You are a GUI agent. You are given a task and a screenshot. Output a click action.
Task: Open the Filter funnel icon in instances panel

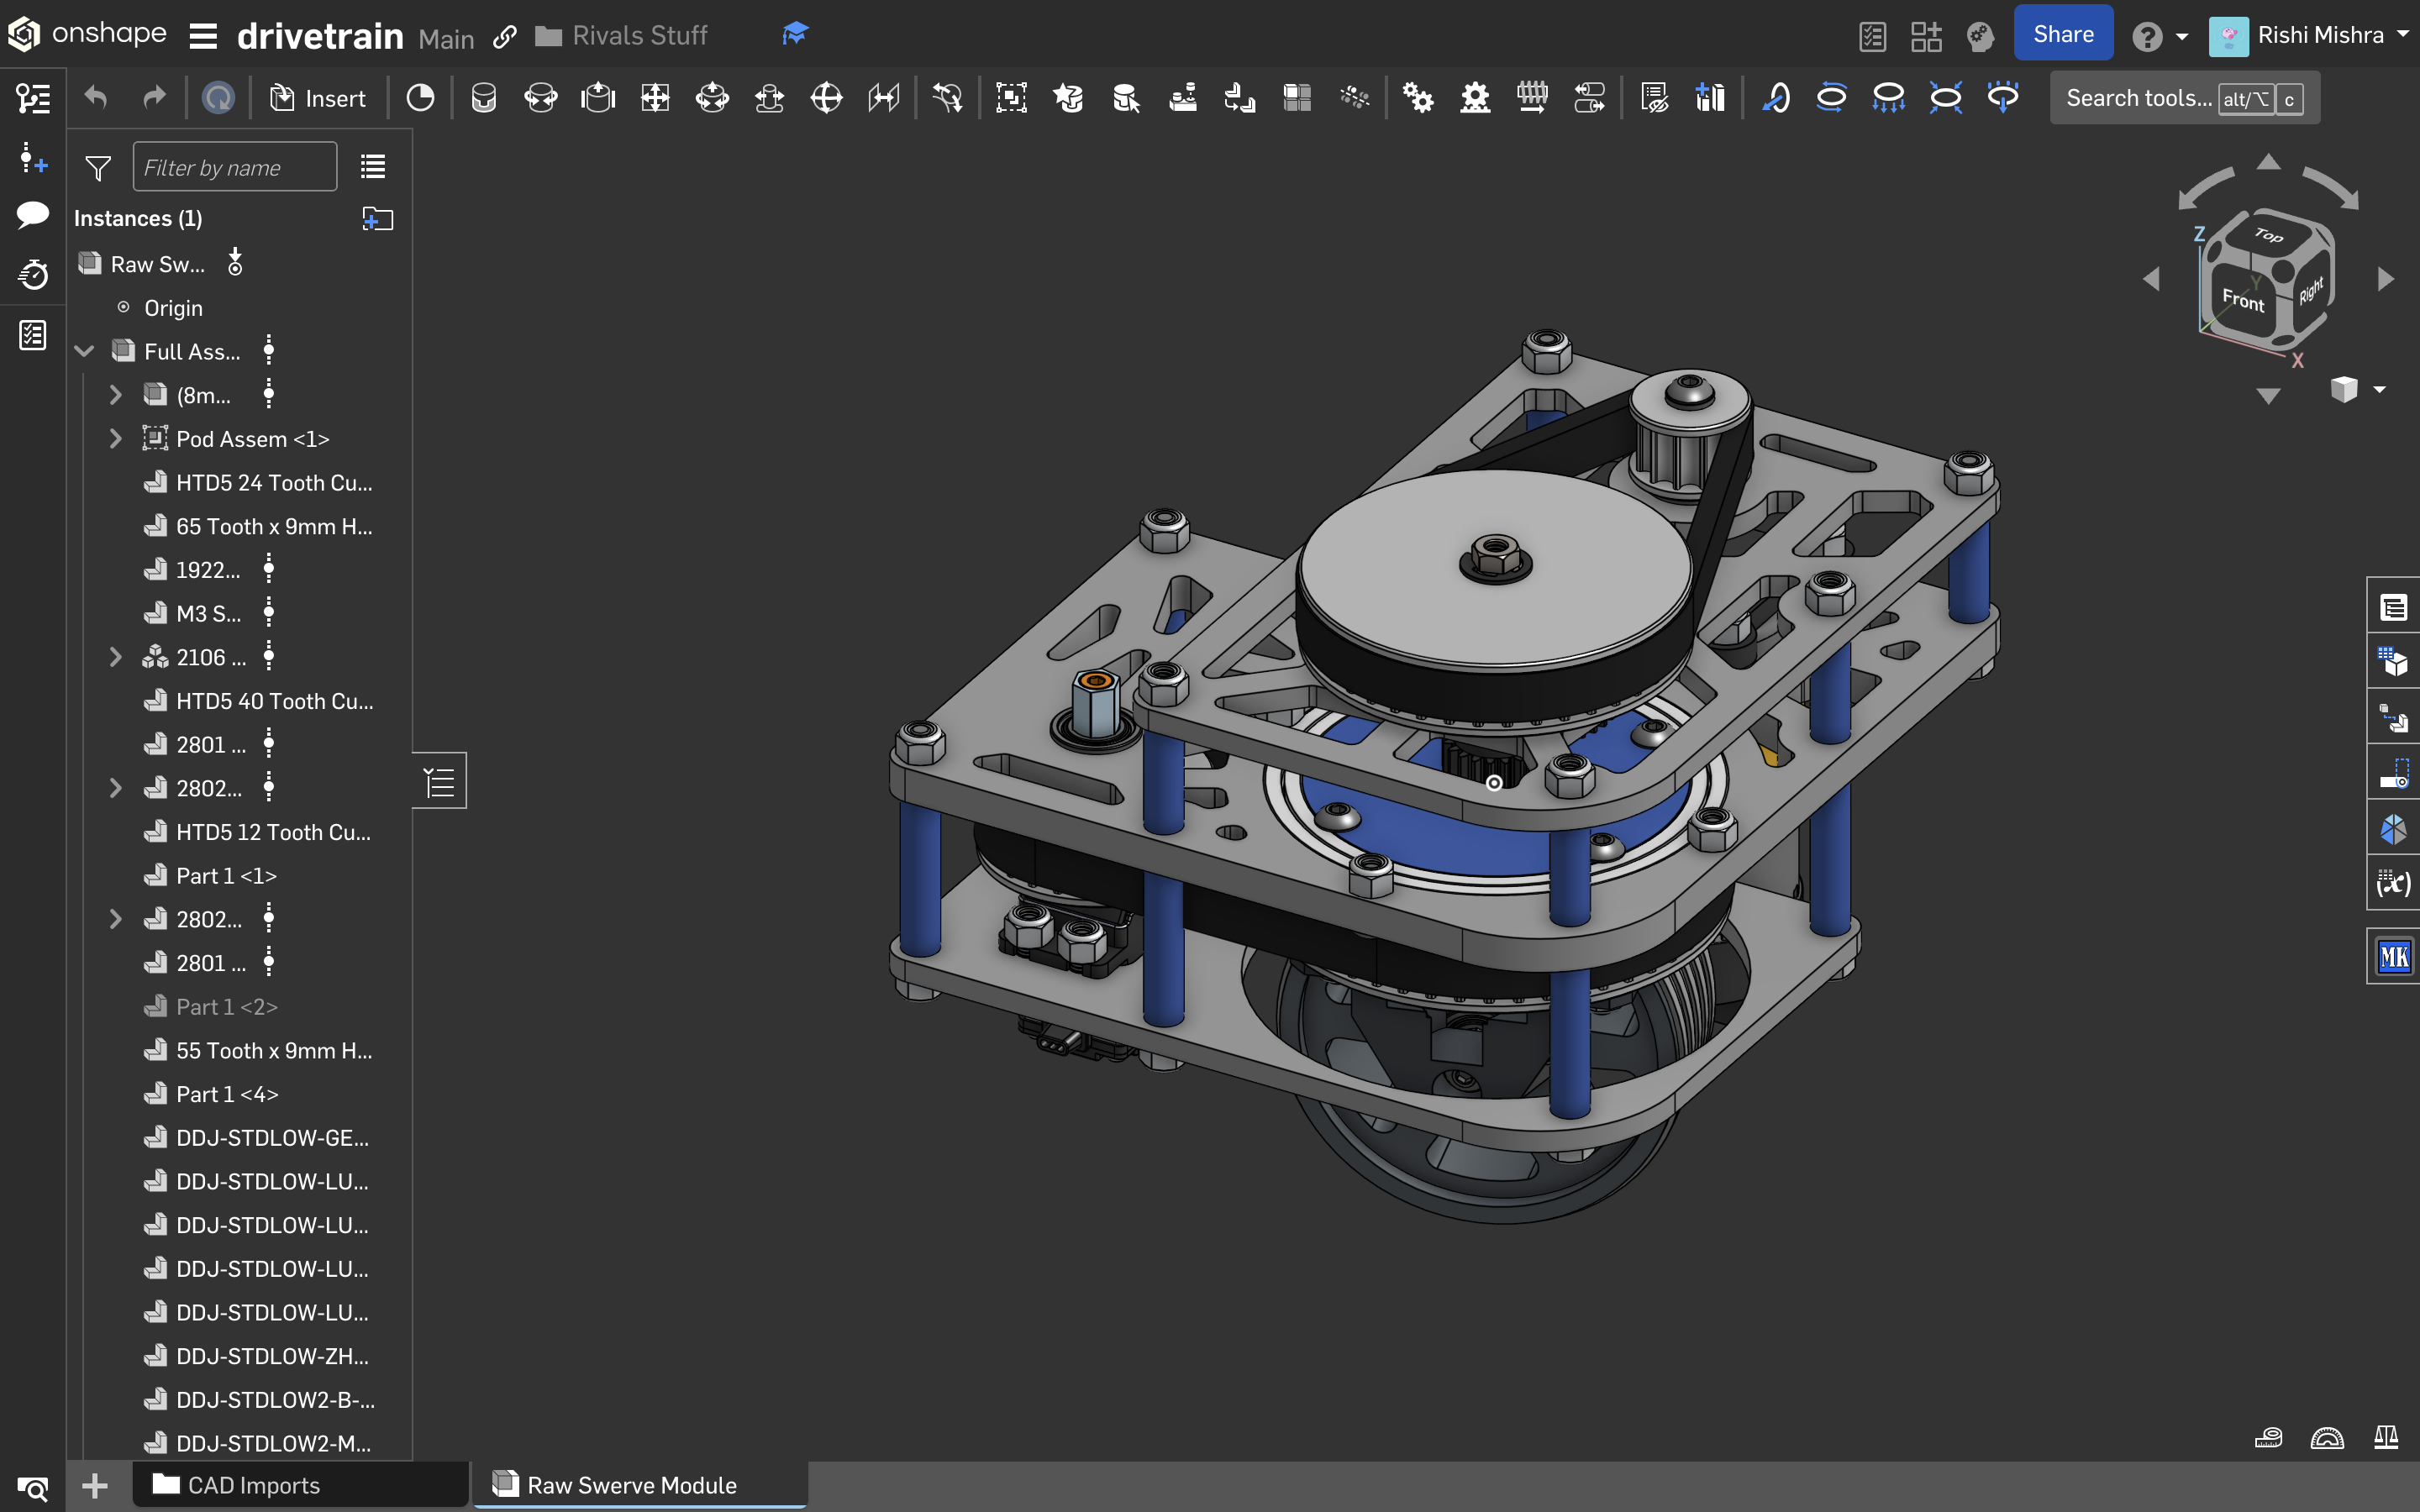98,168
